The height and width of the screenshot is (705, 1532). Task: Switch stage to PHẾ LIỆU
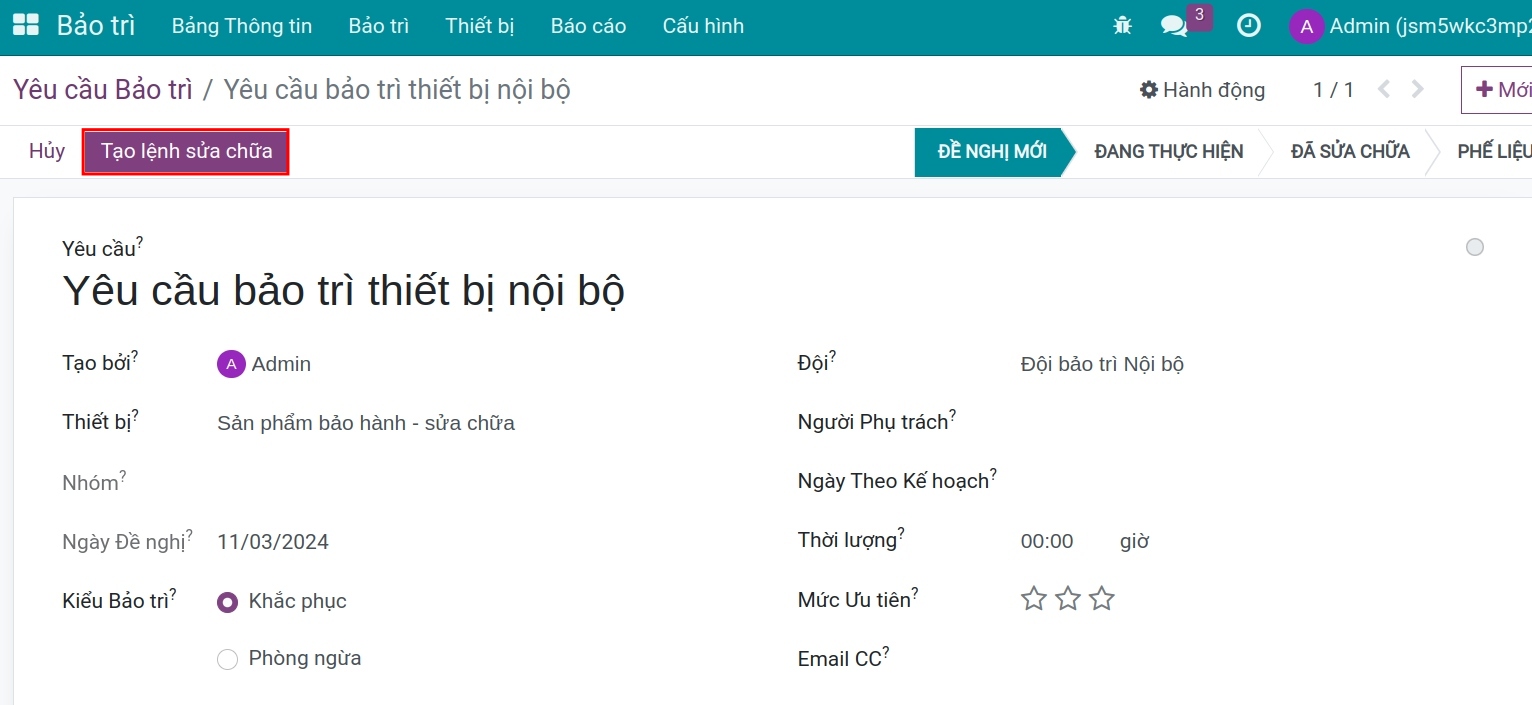click(x=1493, y=151)
